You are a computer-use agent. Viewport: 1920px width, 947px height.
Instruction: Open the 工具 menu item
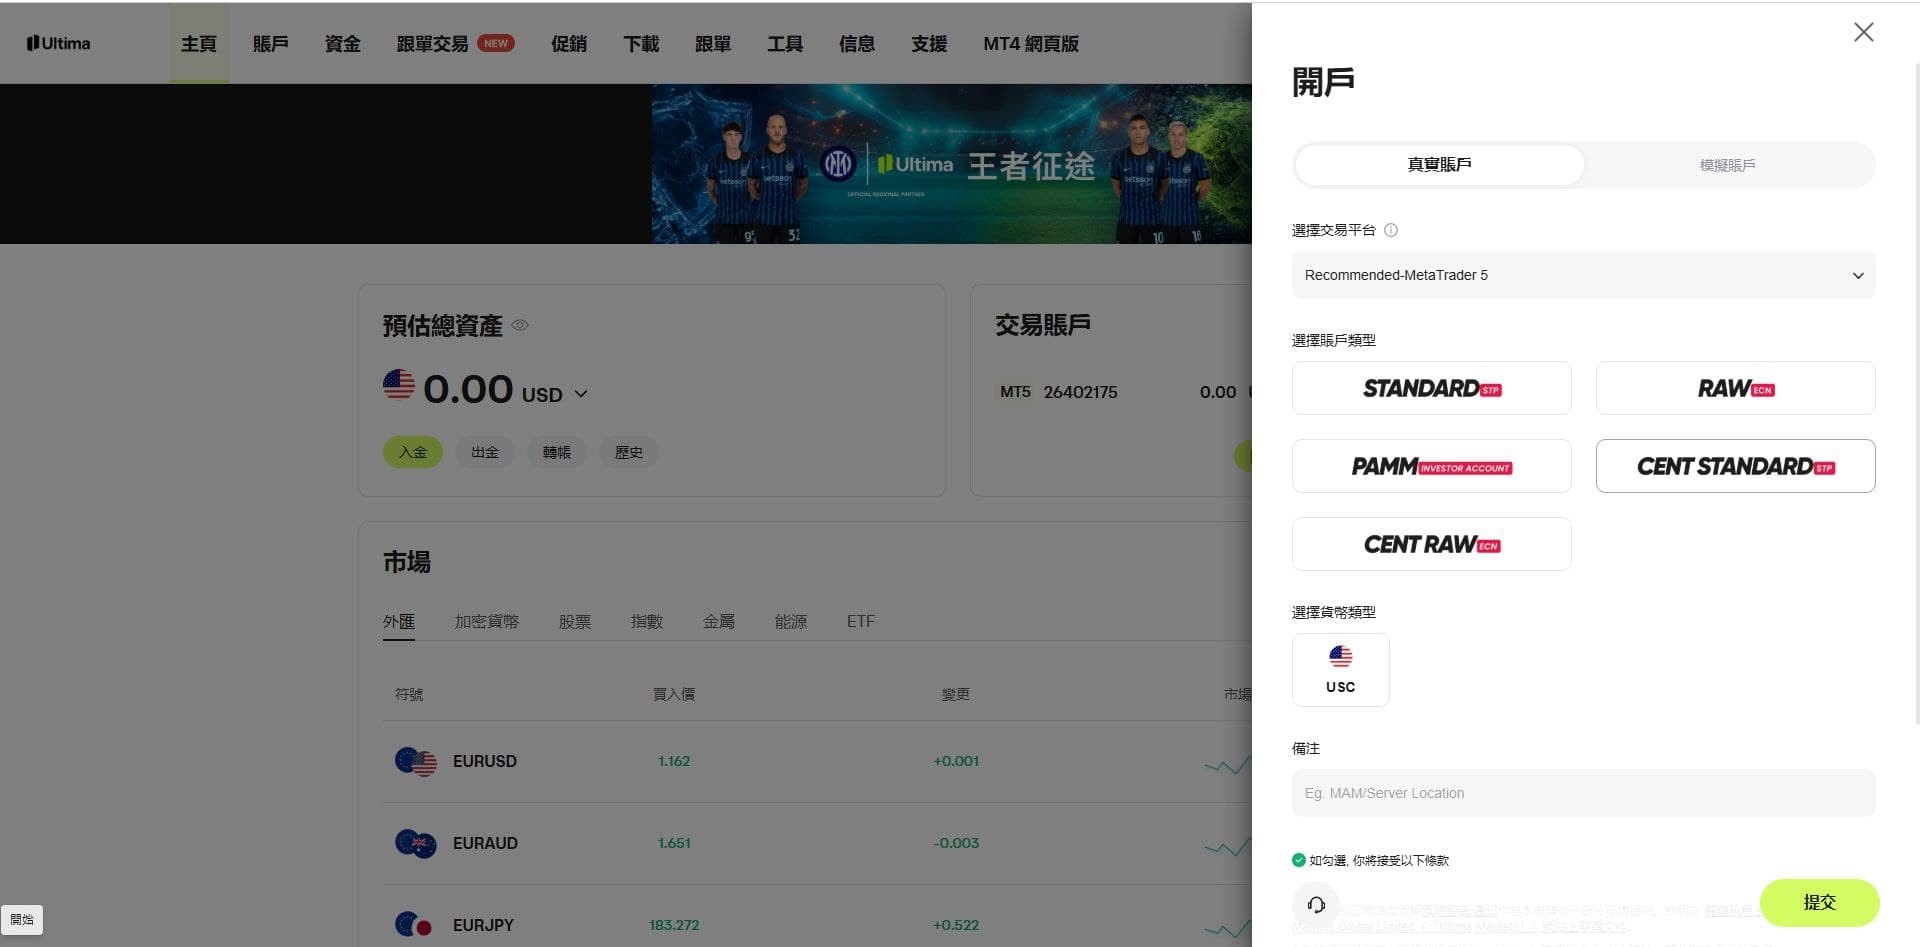coord(785,44)
